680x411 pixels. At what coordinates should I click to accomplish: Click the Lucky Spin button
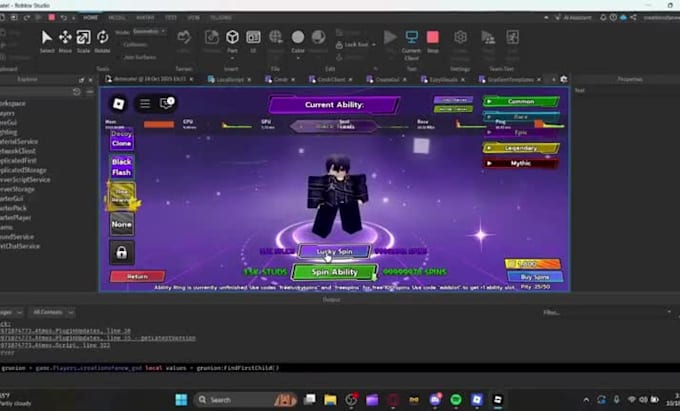pos(334,251)
